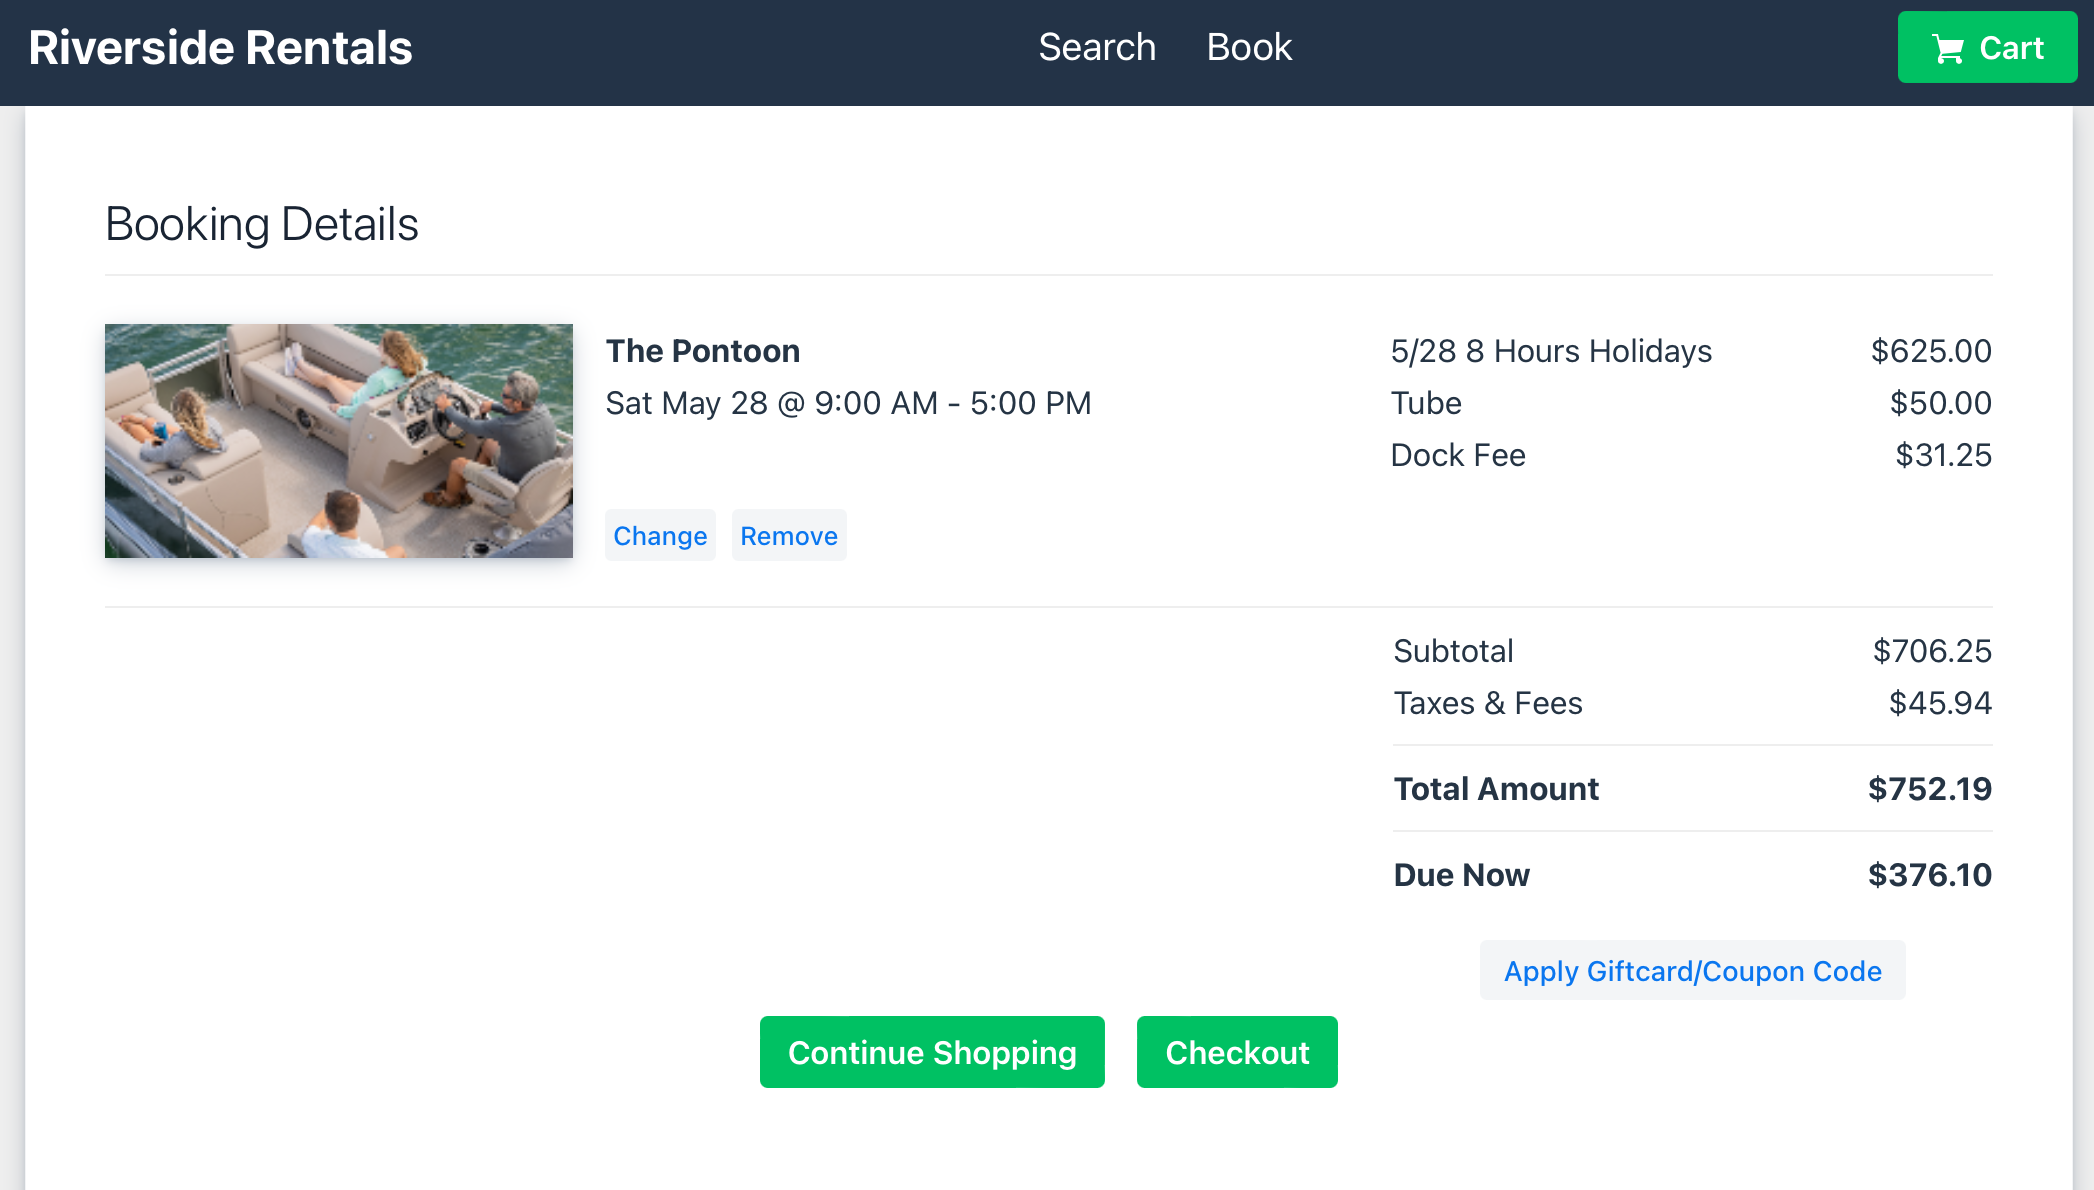Open the Cart button label

coord(2011,48)
